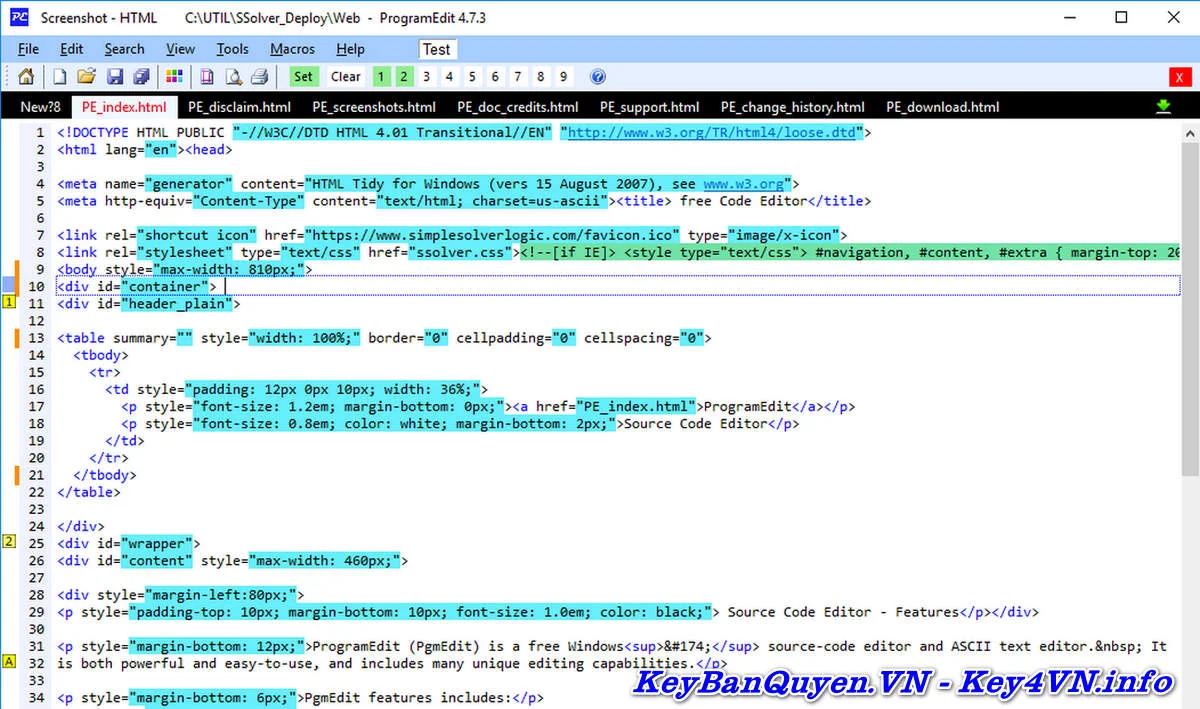This screenshot has width=1200, height=709.
Task: Click the loose.dtd URL link on line 1
Action: tap(714, 132)
